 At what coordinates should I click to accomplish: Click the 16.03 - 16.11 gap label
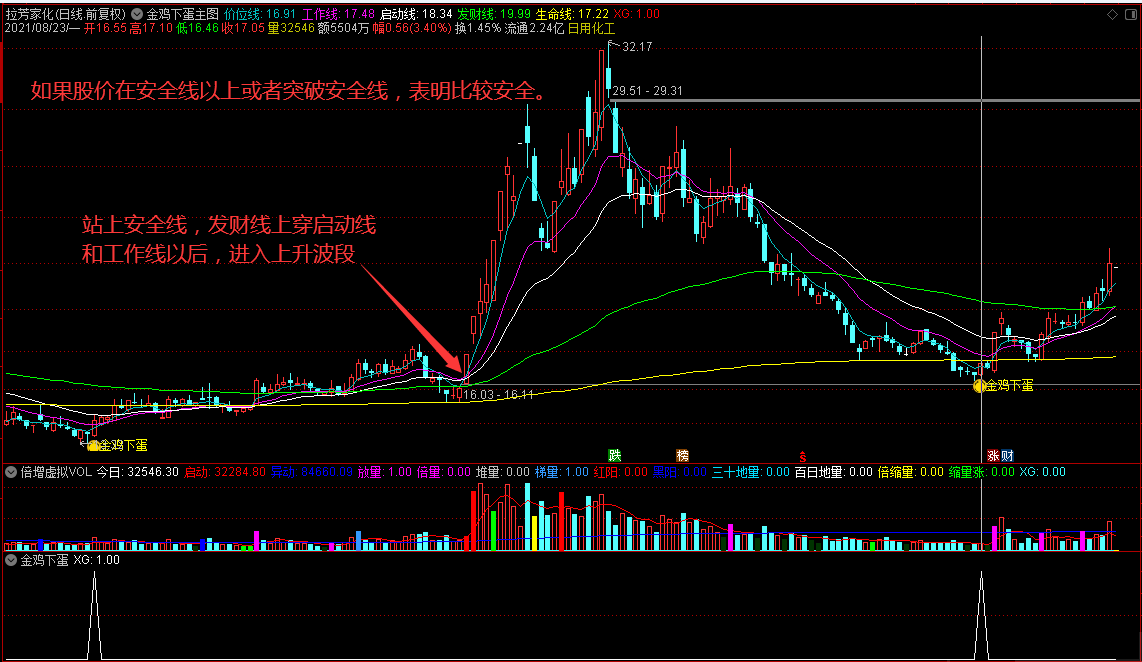point(498,395)
